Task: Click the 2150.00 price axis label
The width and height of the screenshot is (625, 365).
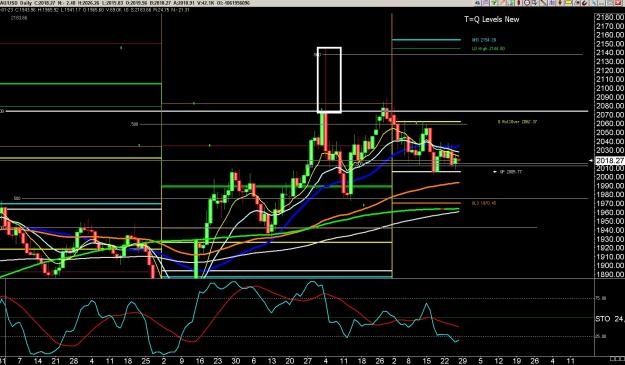Action: point(610,44)
